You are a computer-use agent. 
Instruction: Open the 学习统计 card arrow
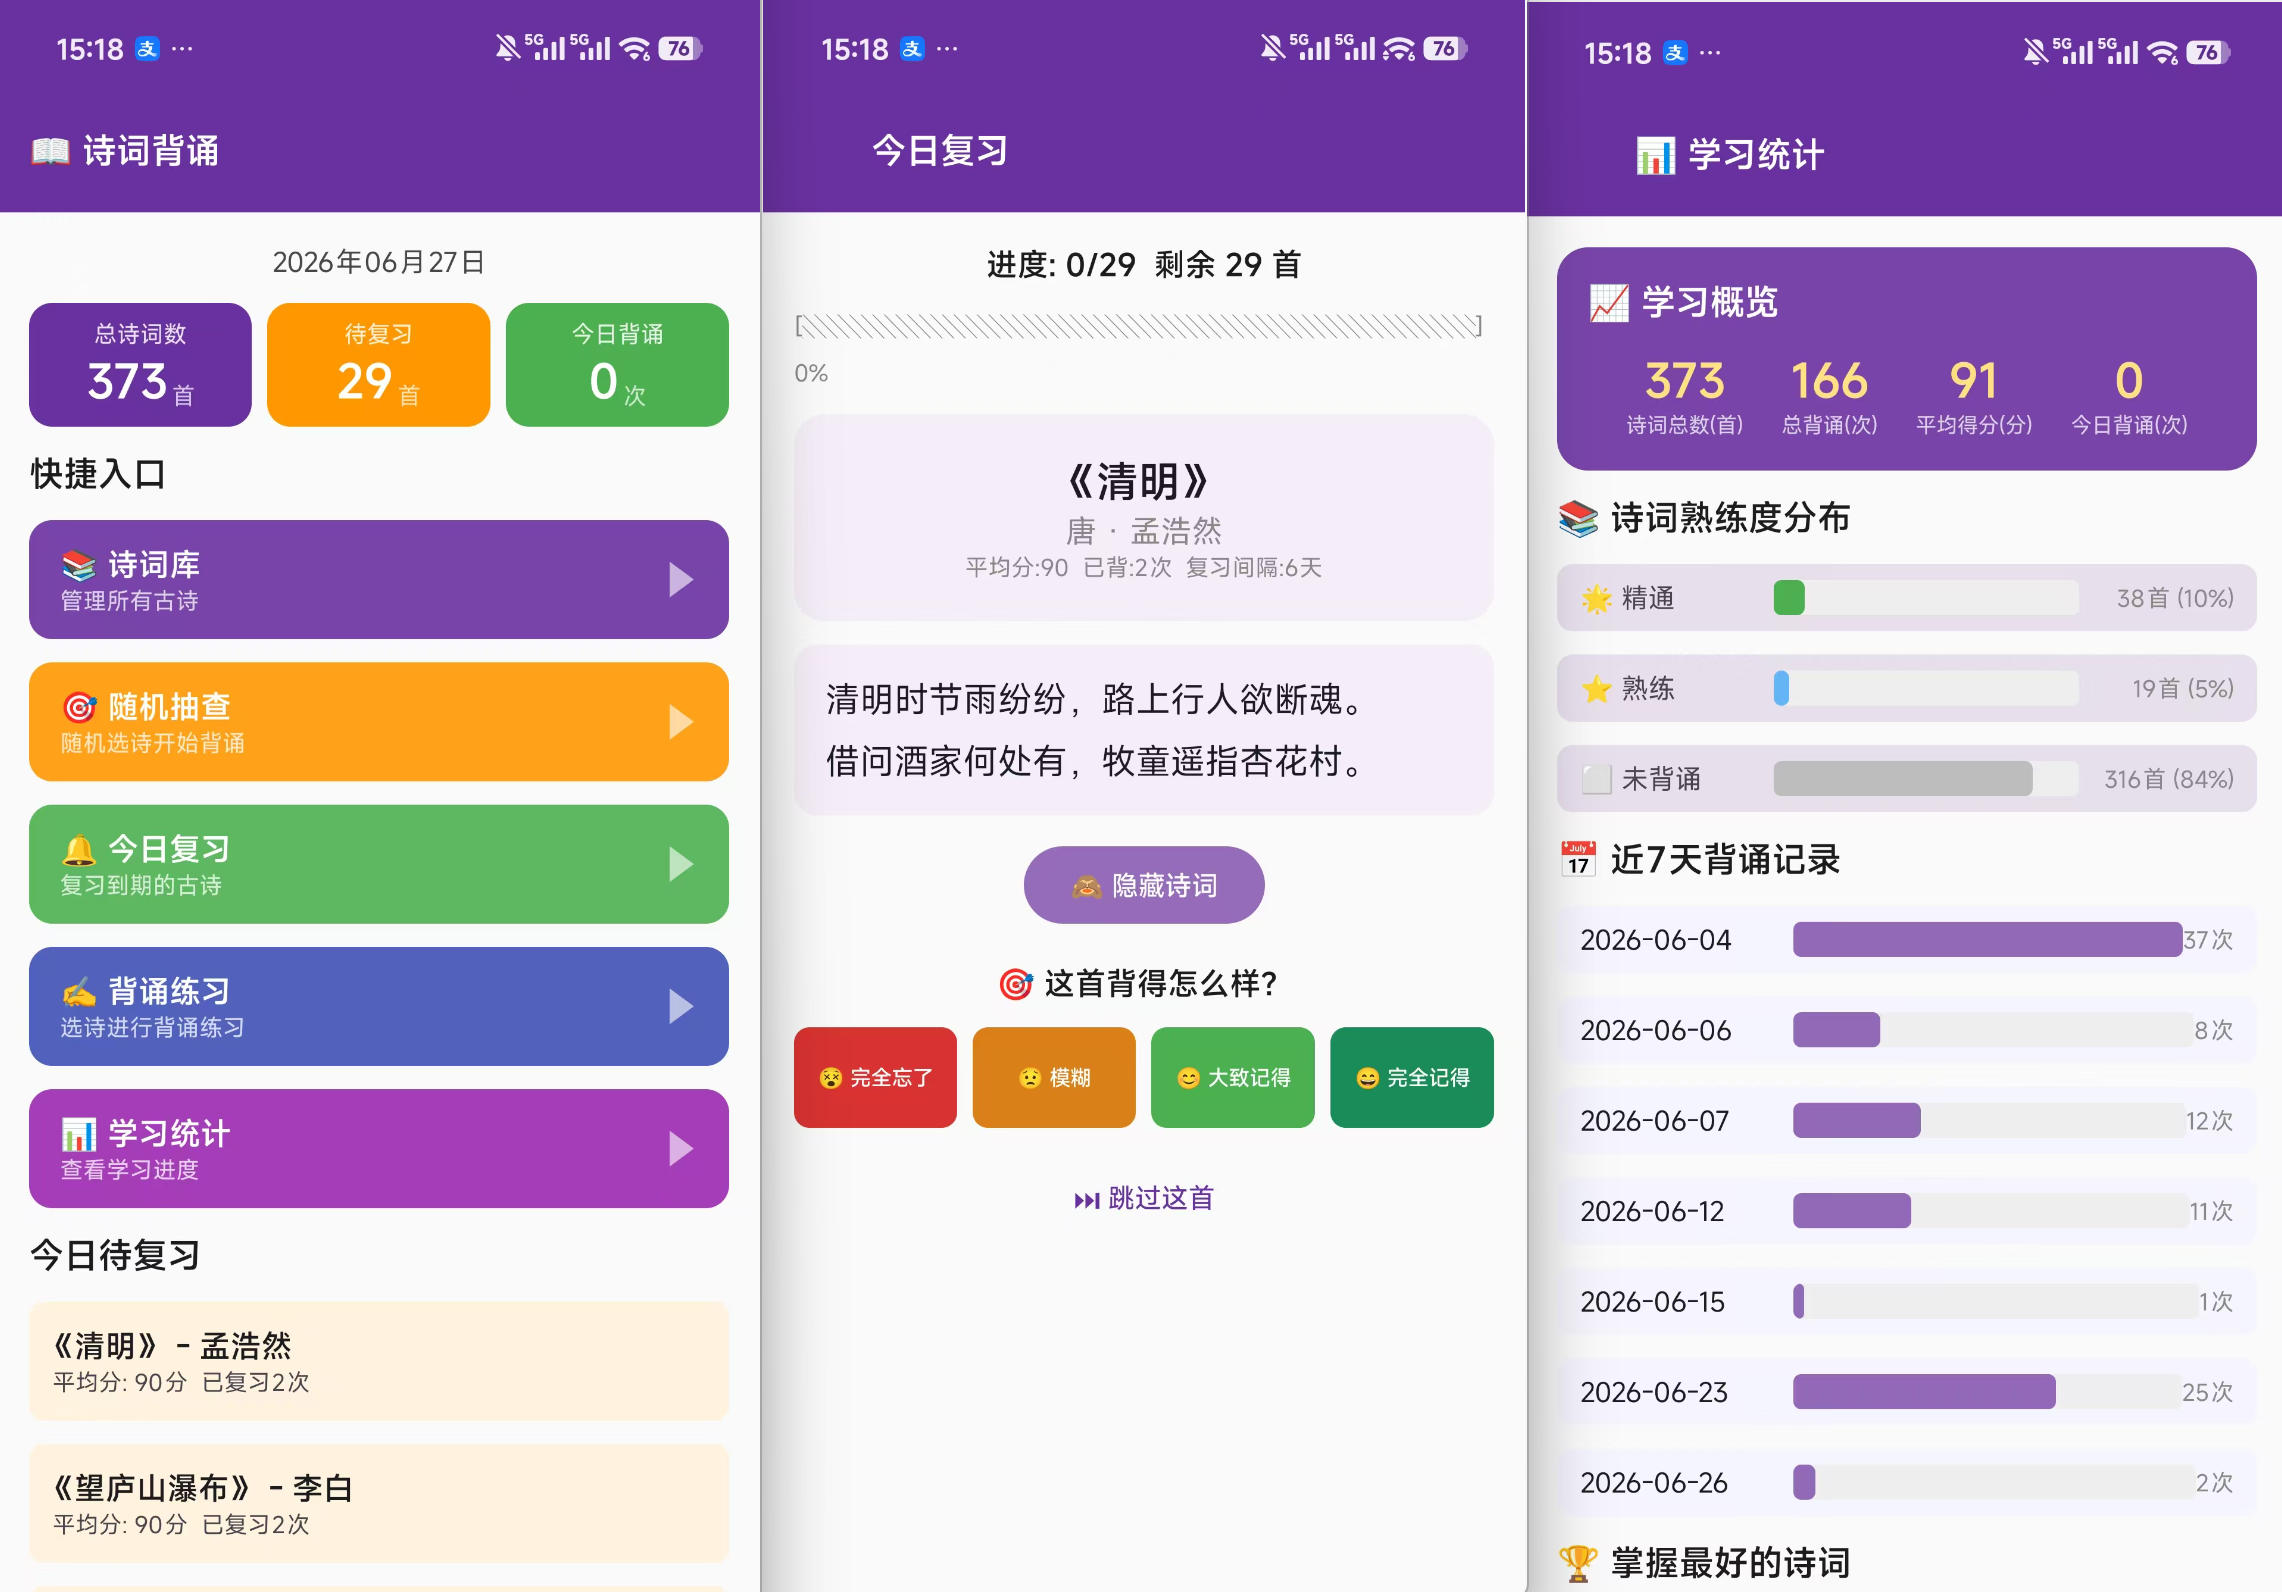click(x=681, y=1149)
